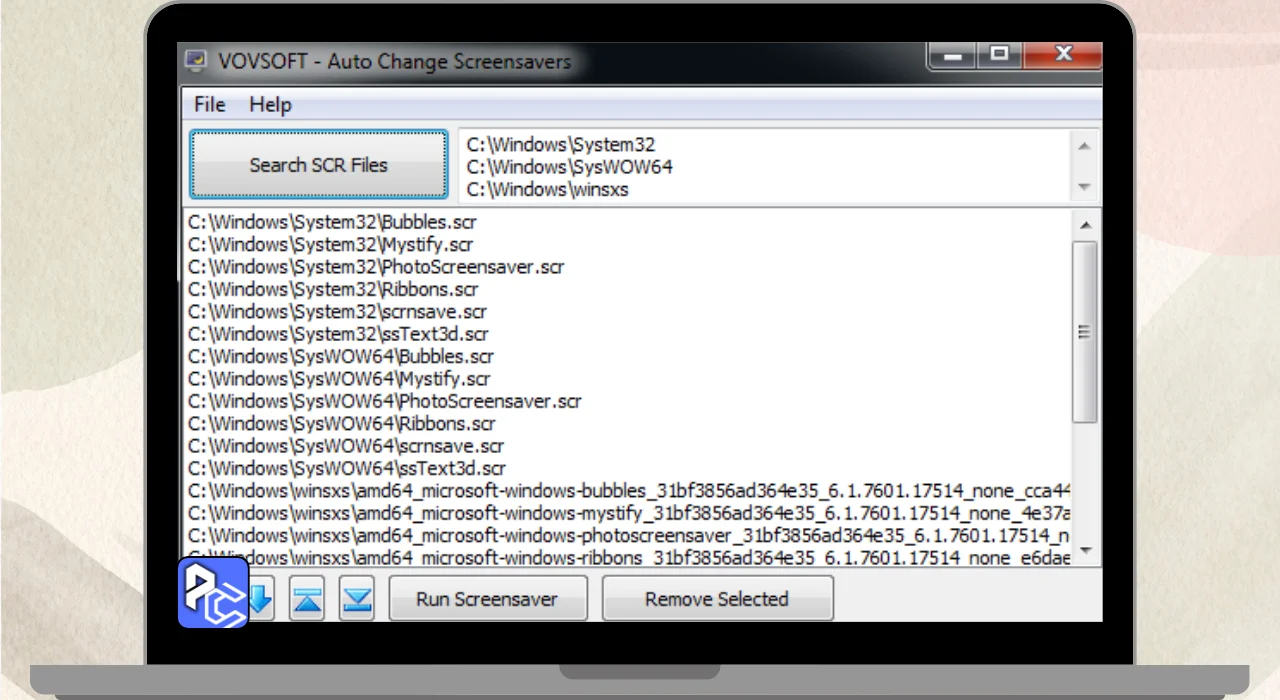Select C:\Windows\SysWOW64\Ribbons.scr
Image resolution: width=1280 pixels, height=700 pixels.
pos(342,423)
